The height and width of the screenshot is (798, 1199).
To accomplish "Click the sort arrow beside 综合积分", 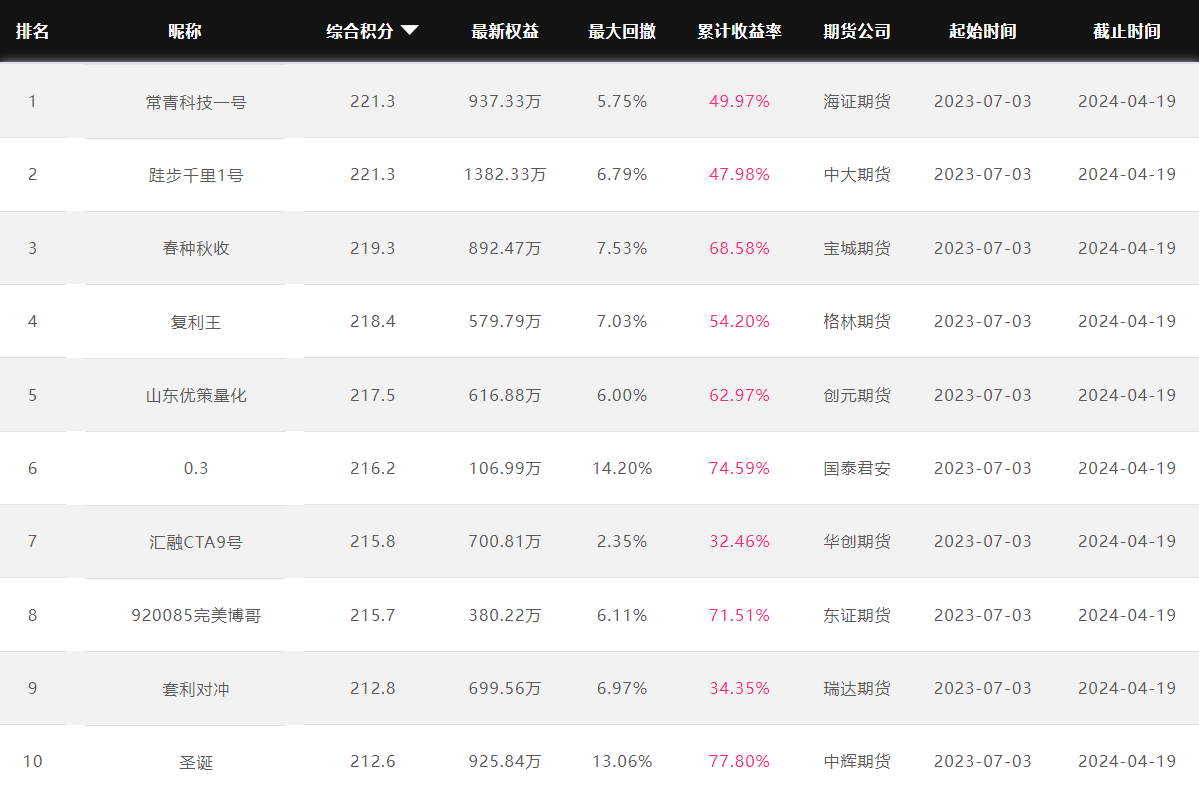I will [x=410, y=31].
